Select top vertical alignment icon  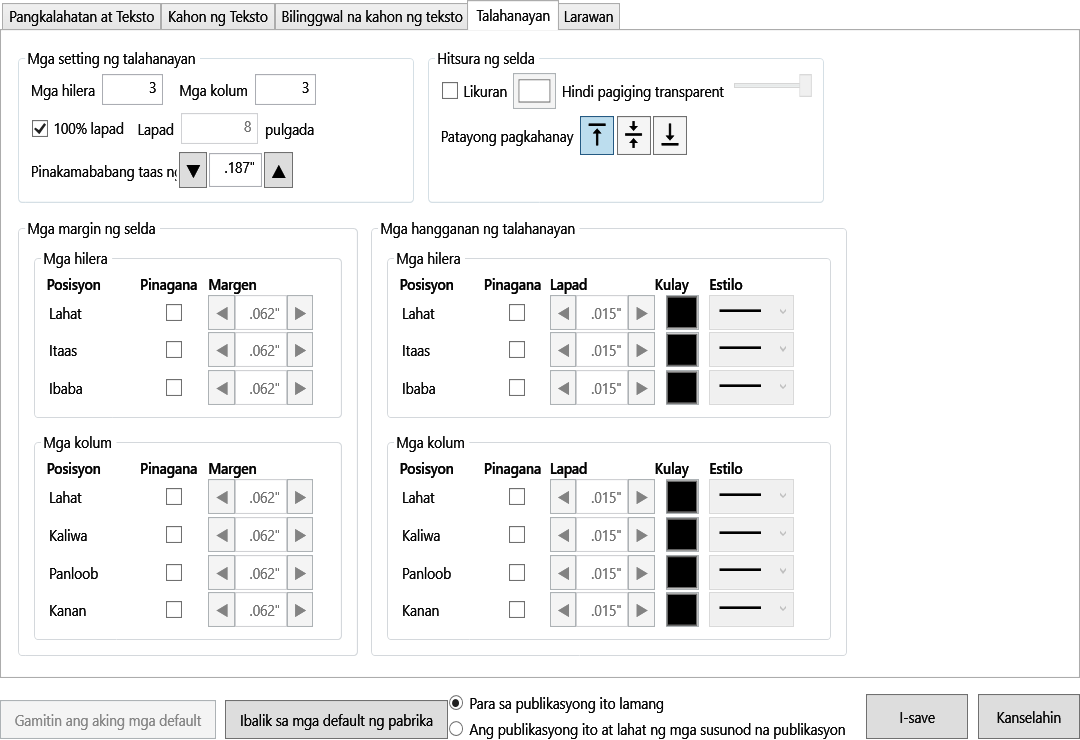(x=597, y=136)
